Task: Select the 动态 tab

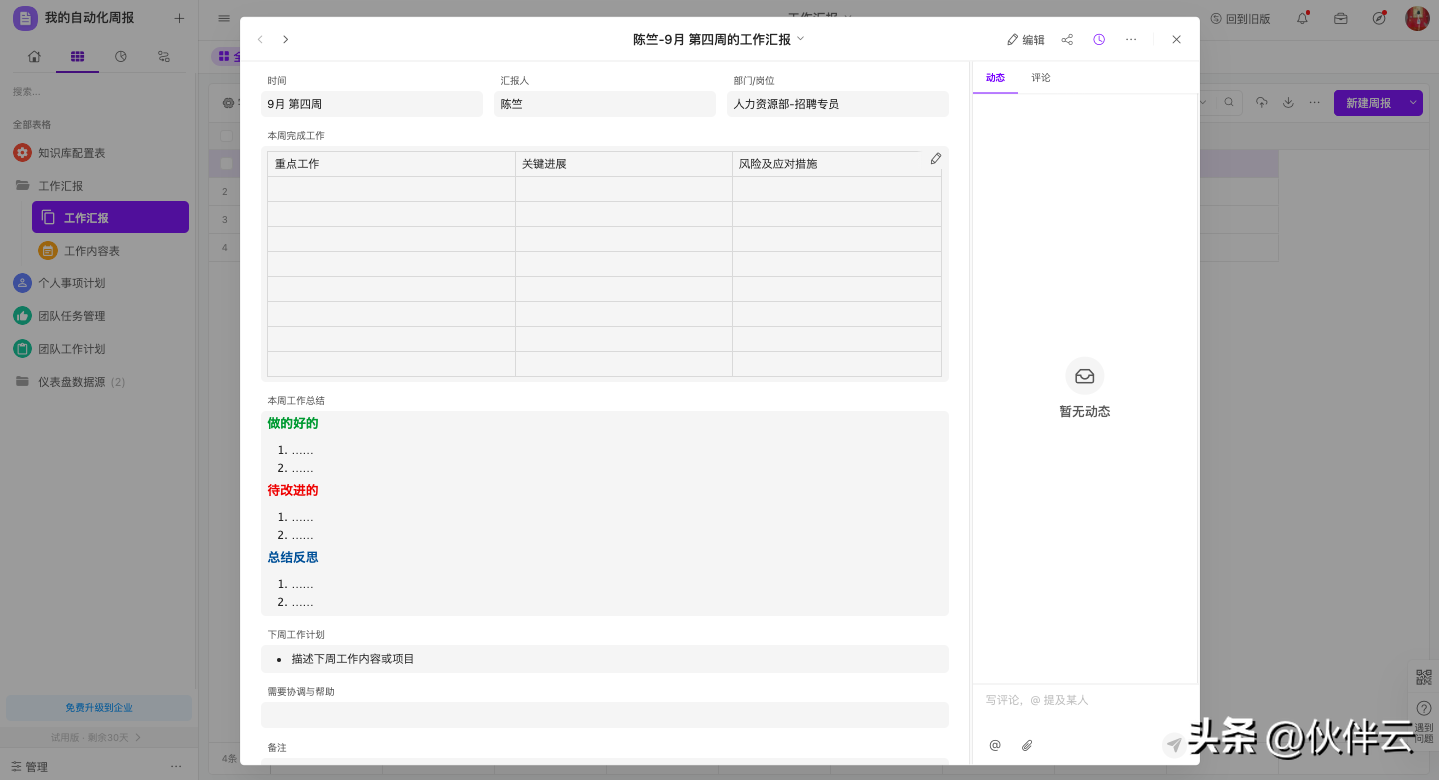Action: [x=995, y=78]
